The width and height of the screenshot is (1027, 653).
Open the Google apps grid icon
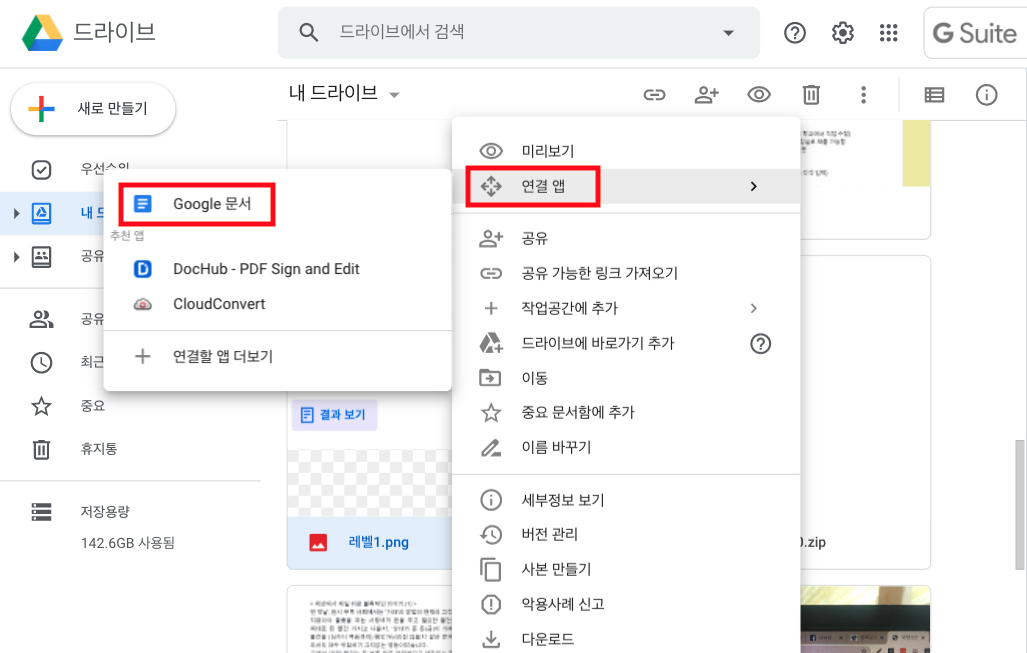[889, 33]
